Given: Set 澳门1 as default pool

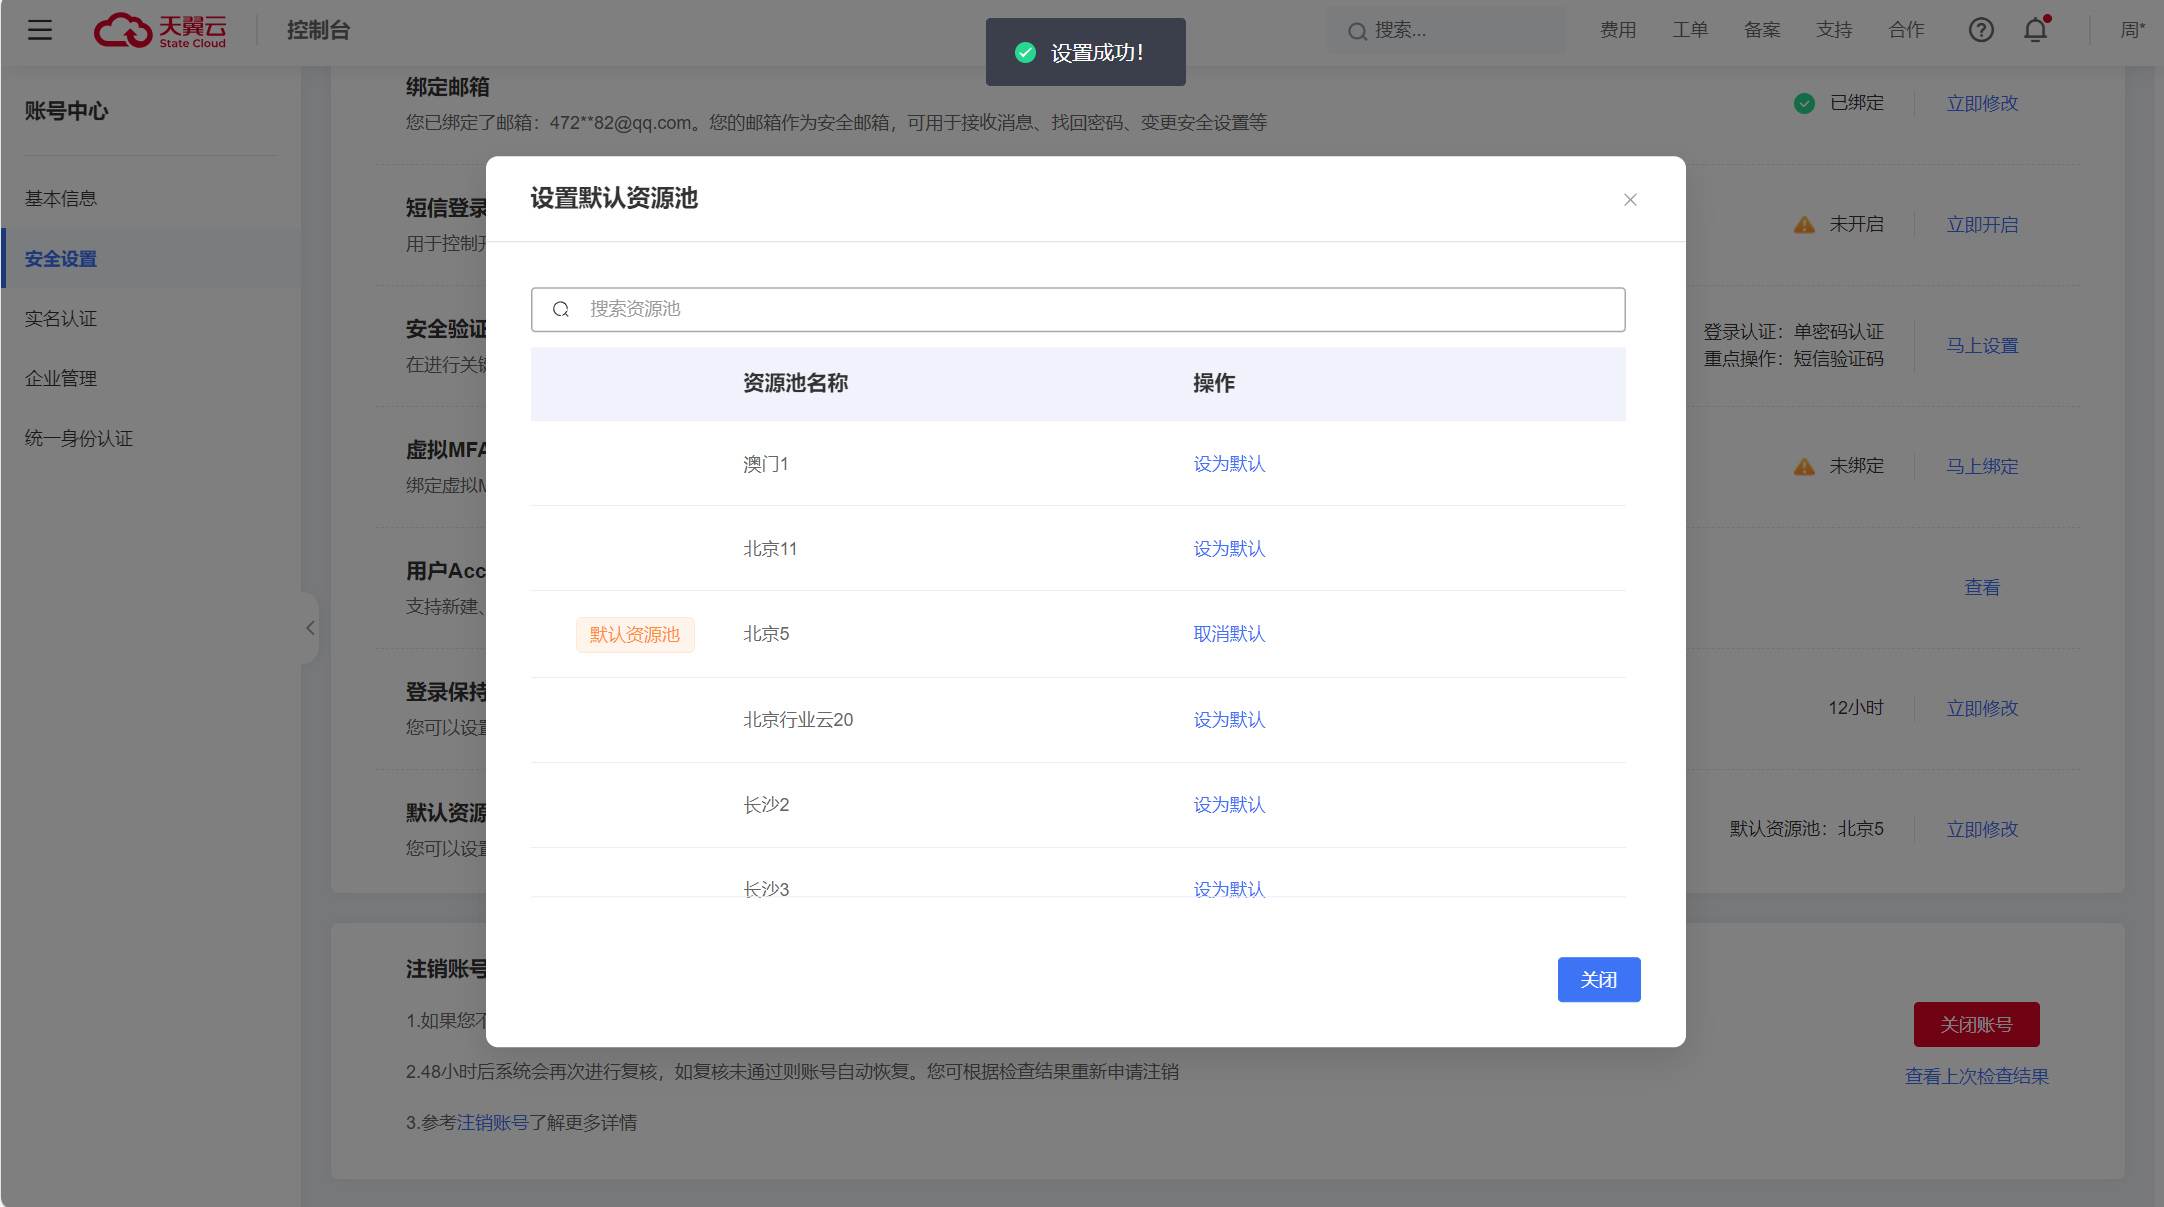Looking at the screenshot, I should coord(1229,464).
